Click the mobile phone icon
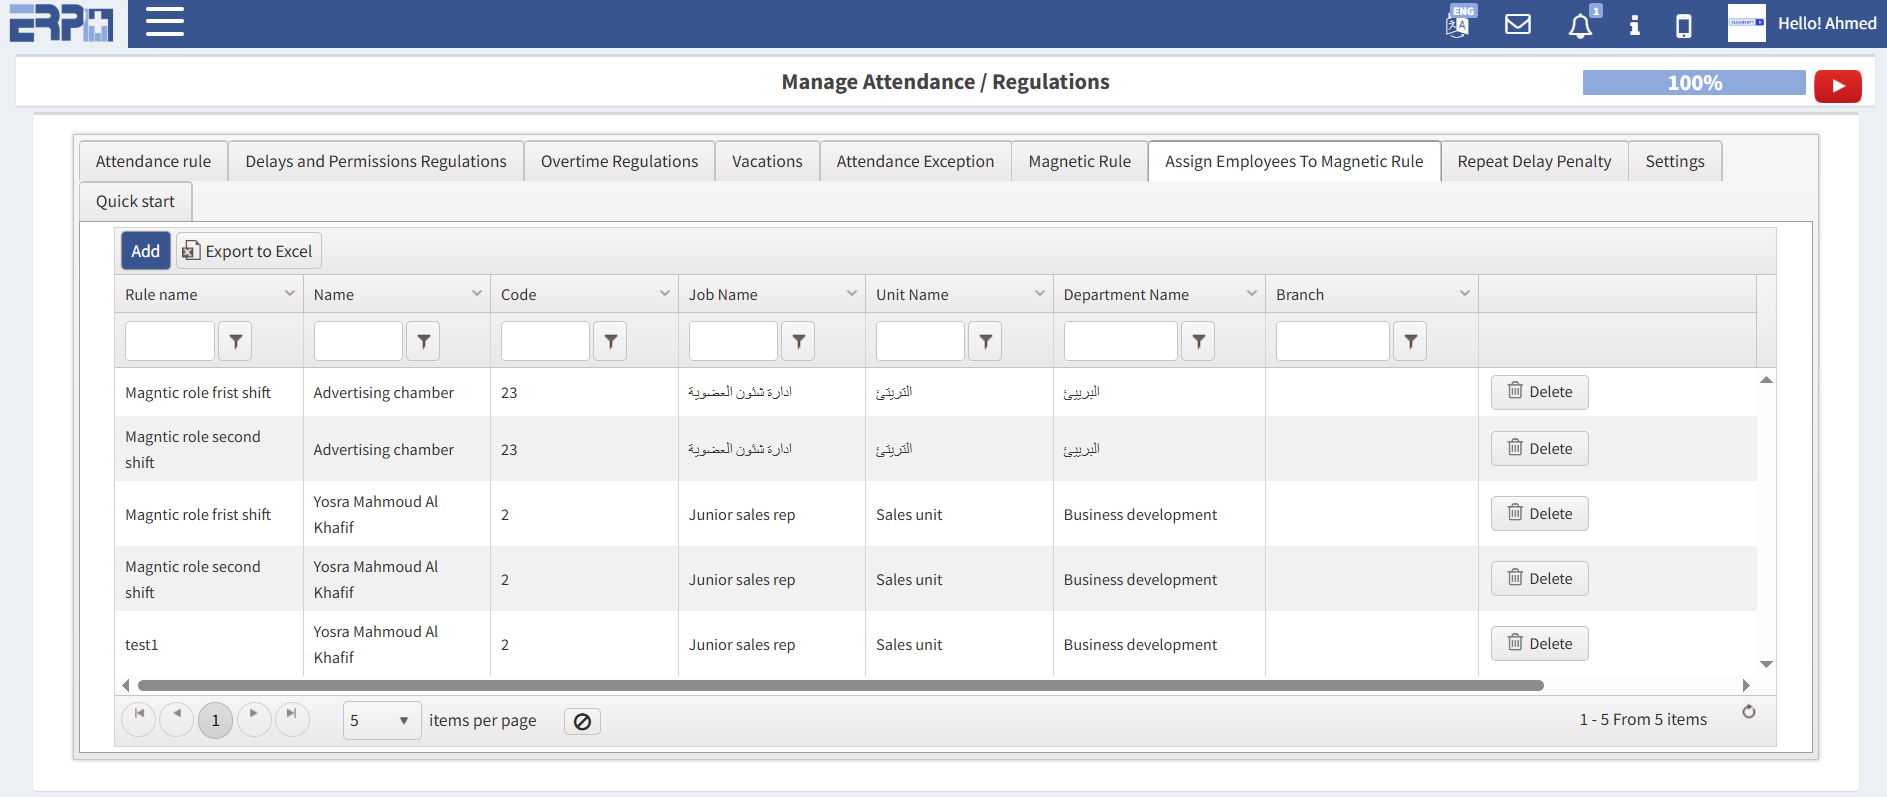The width and height of the screenshot is (1887, 797). click(1684, 25)
